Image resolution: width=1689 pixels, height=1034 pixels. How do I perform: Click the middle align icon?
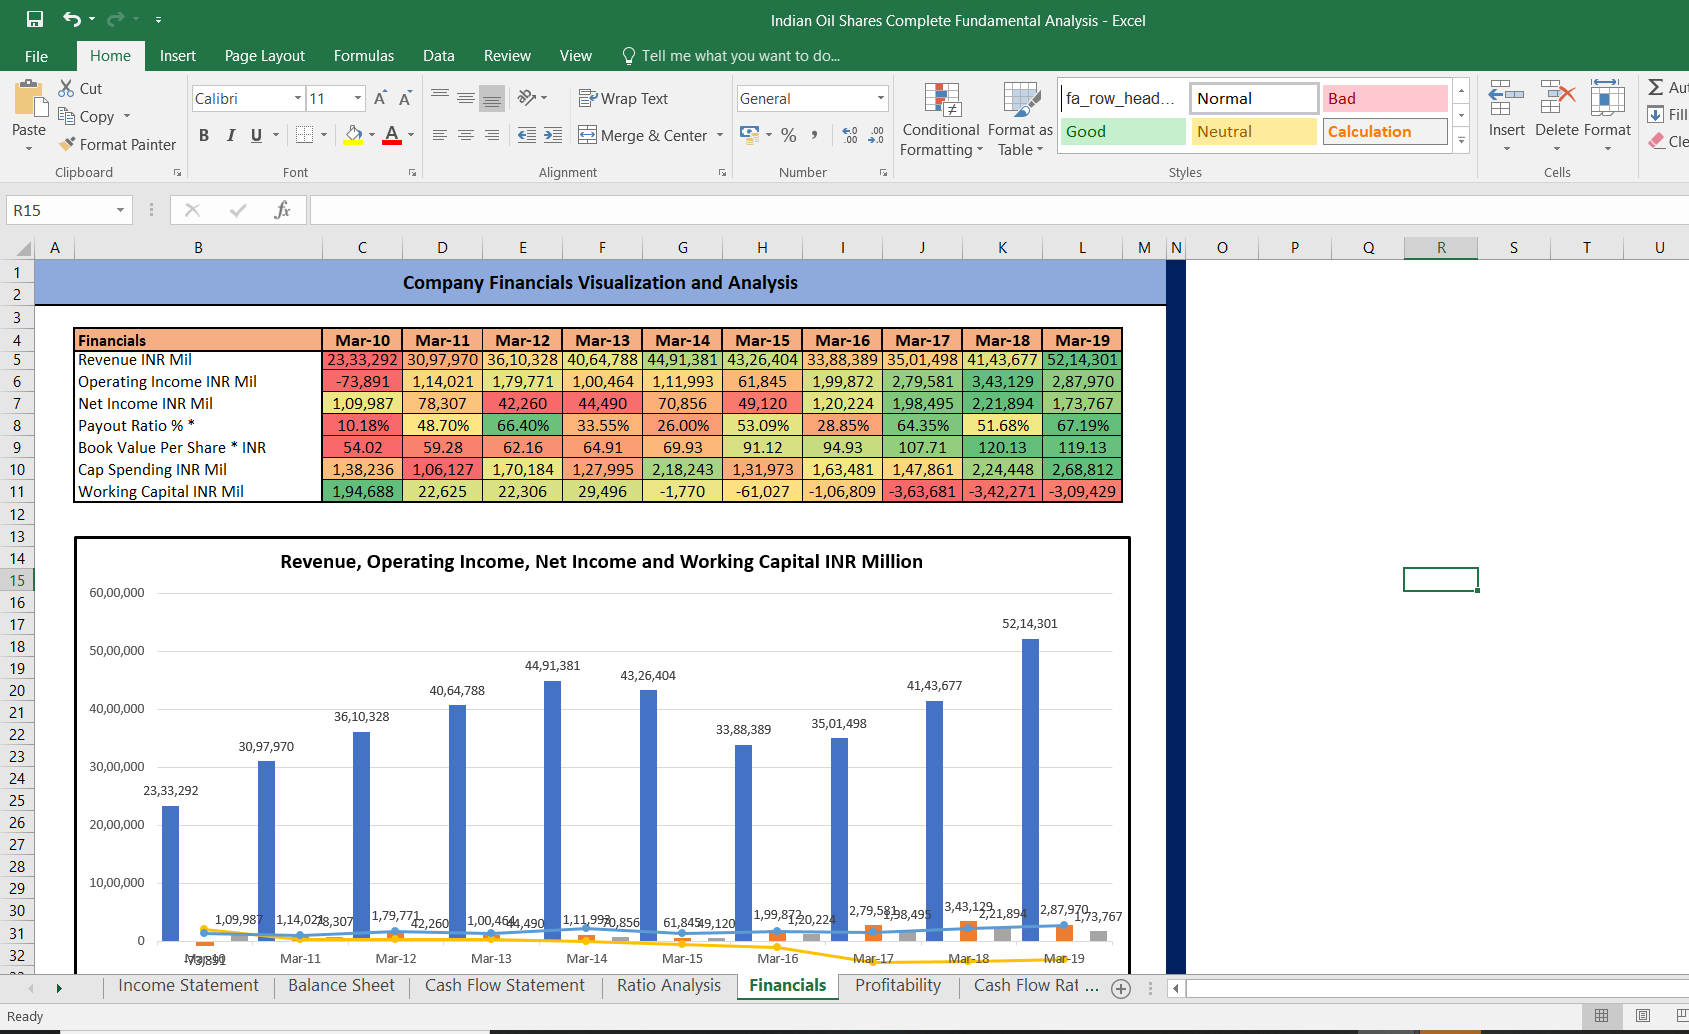[x=466, y=97]
